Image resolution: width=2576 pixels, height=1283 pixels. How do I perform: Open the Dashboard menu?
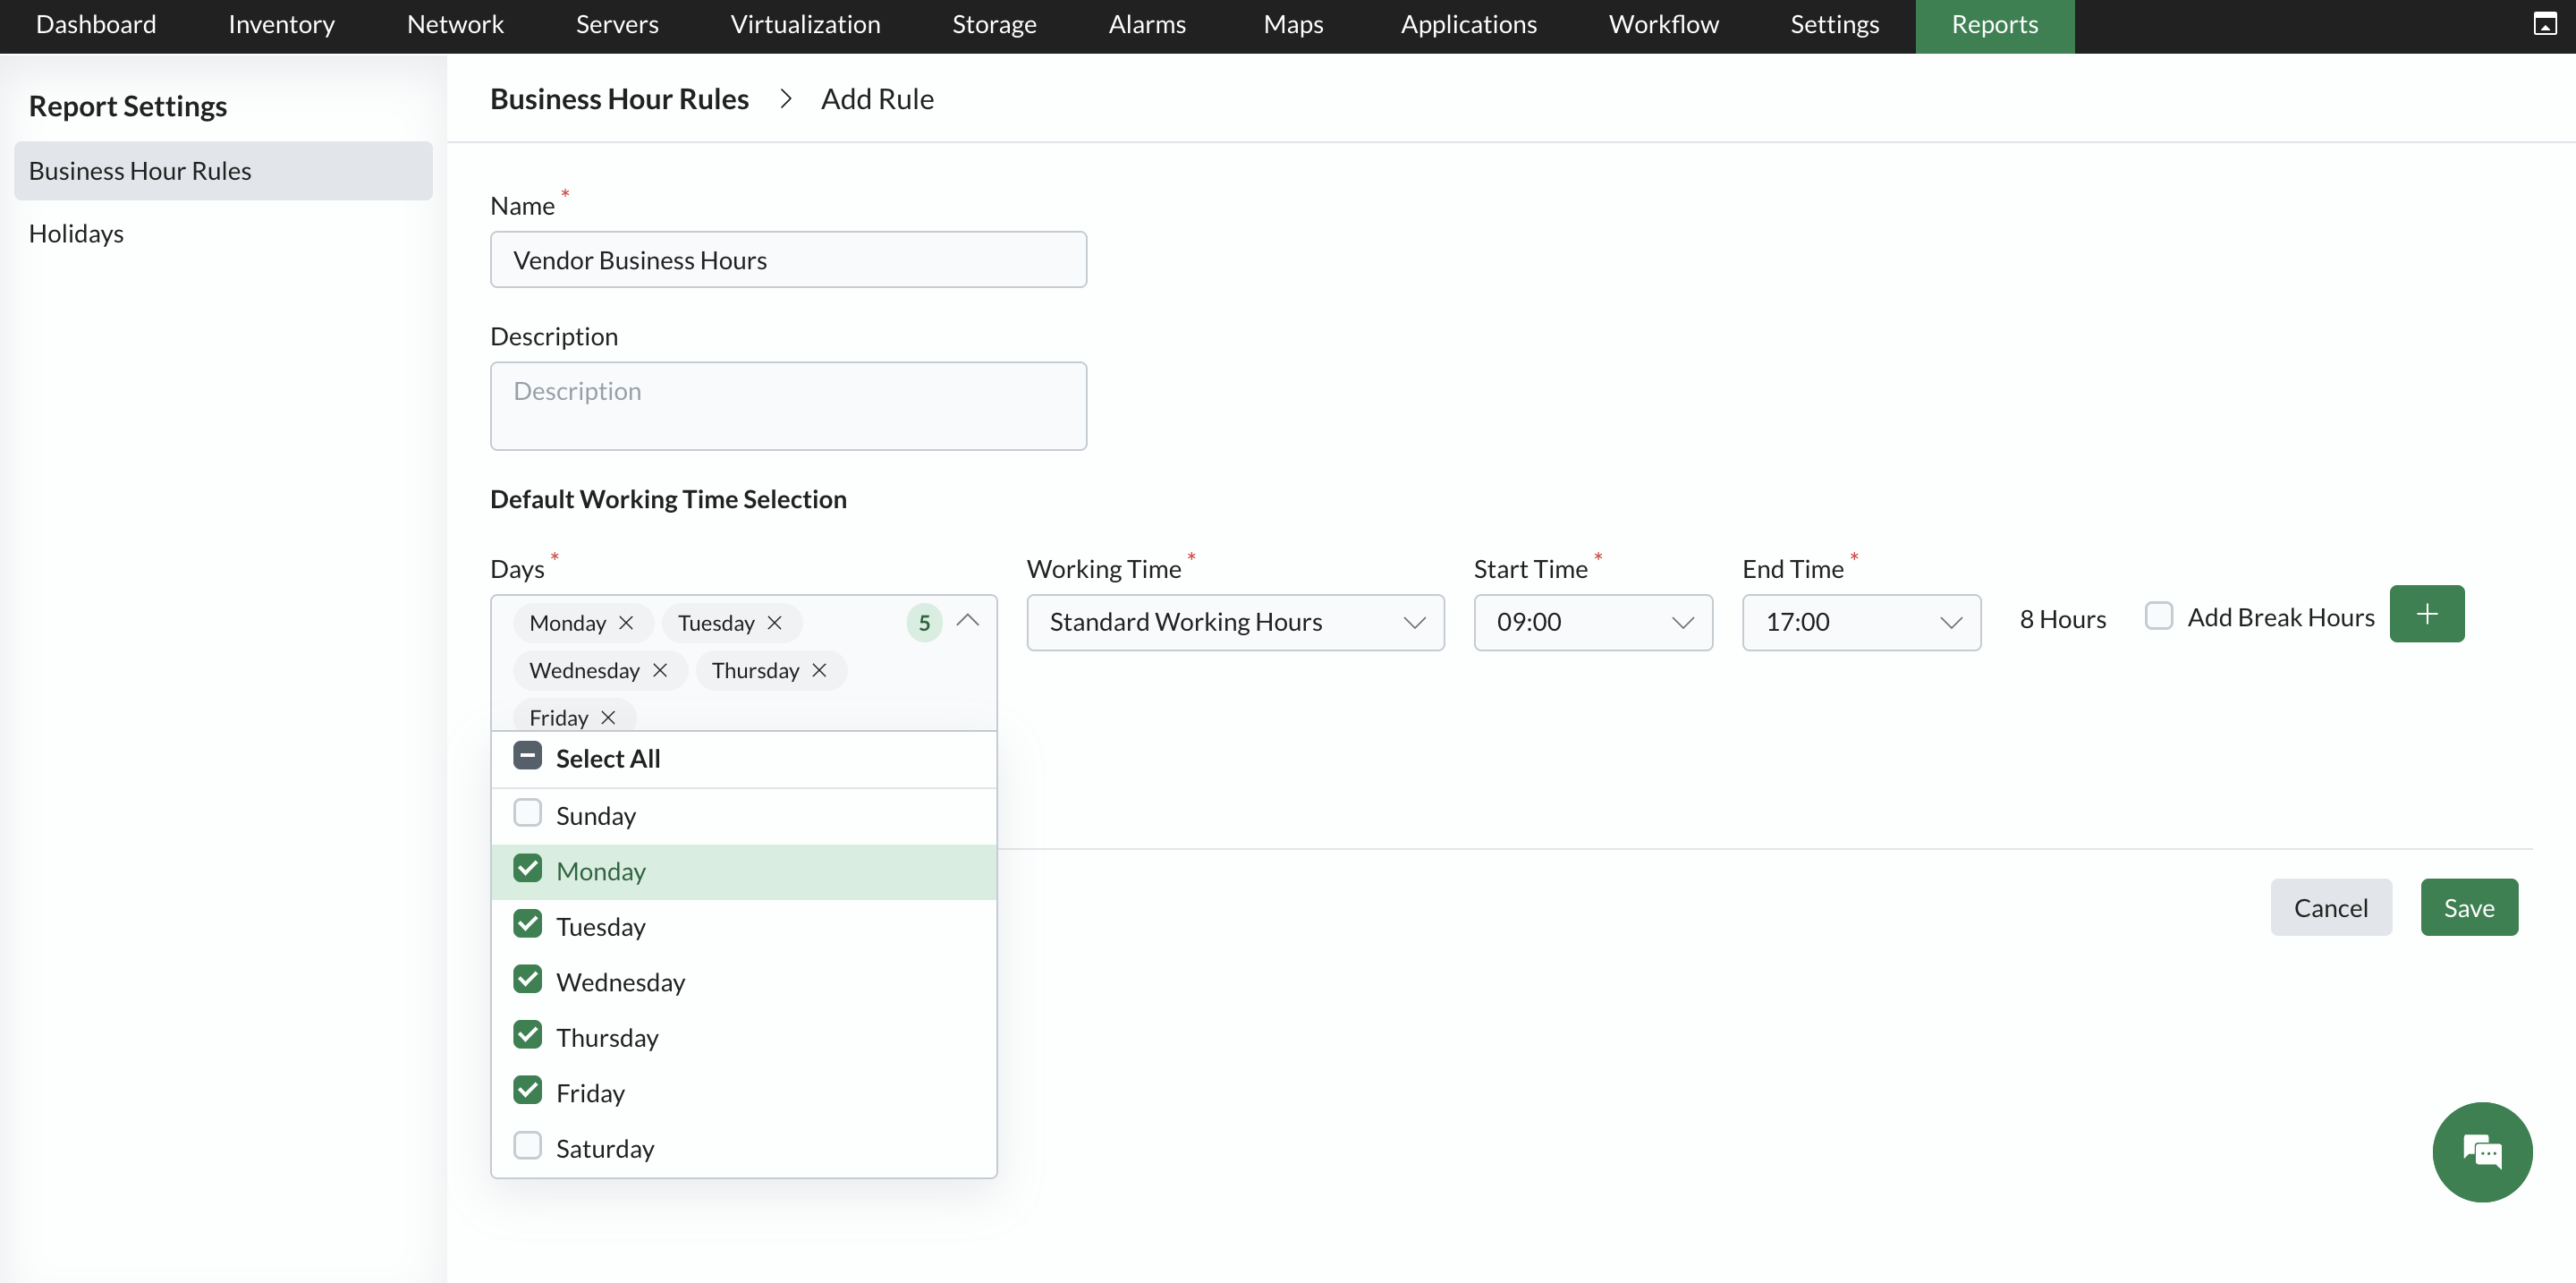pos(96,25)
